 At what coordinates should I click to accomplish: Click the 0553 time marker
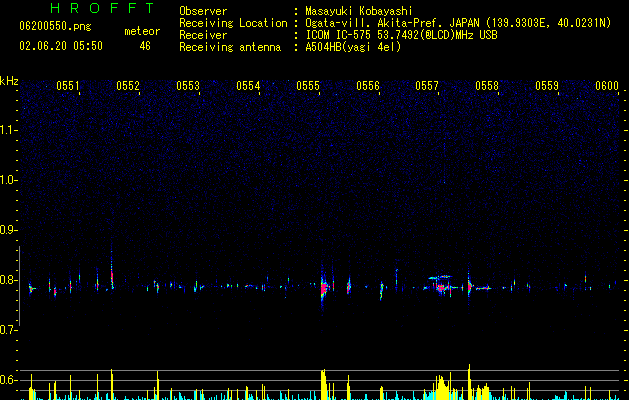click(x=188, y=86)
